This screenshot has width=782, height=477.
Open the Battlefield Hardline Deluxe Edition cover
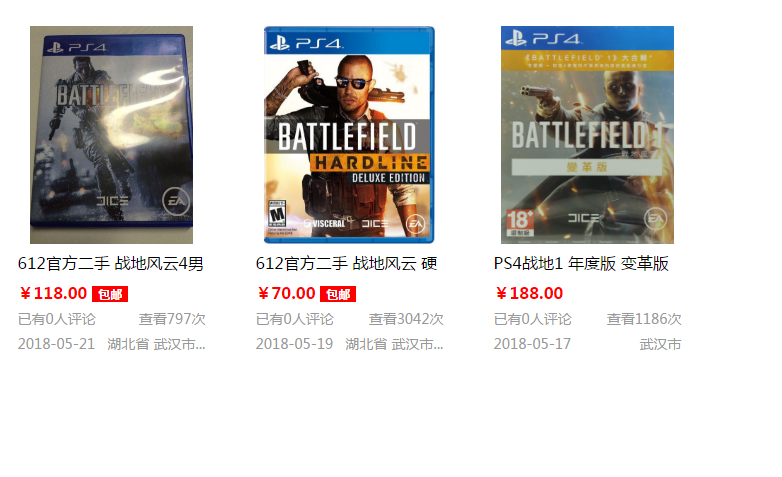[x=349, y=135]
